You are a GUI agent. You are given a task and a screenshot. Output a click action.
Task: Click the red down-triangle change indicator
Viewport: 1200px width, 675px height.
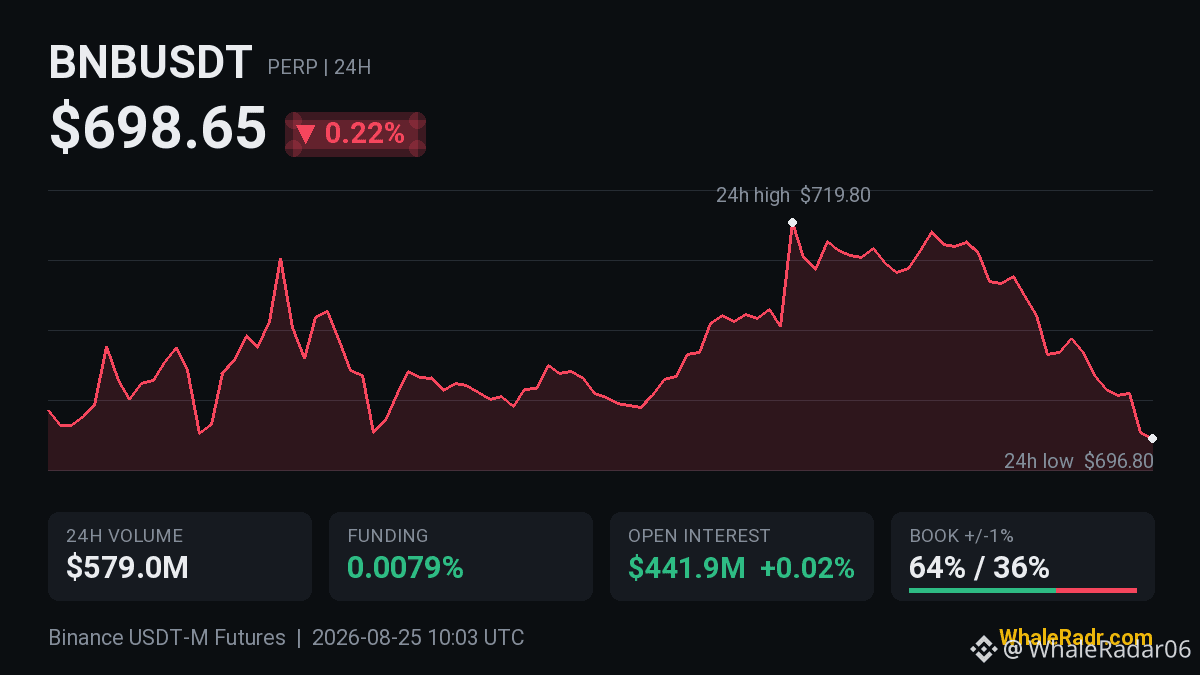[306, 134]
